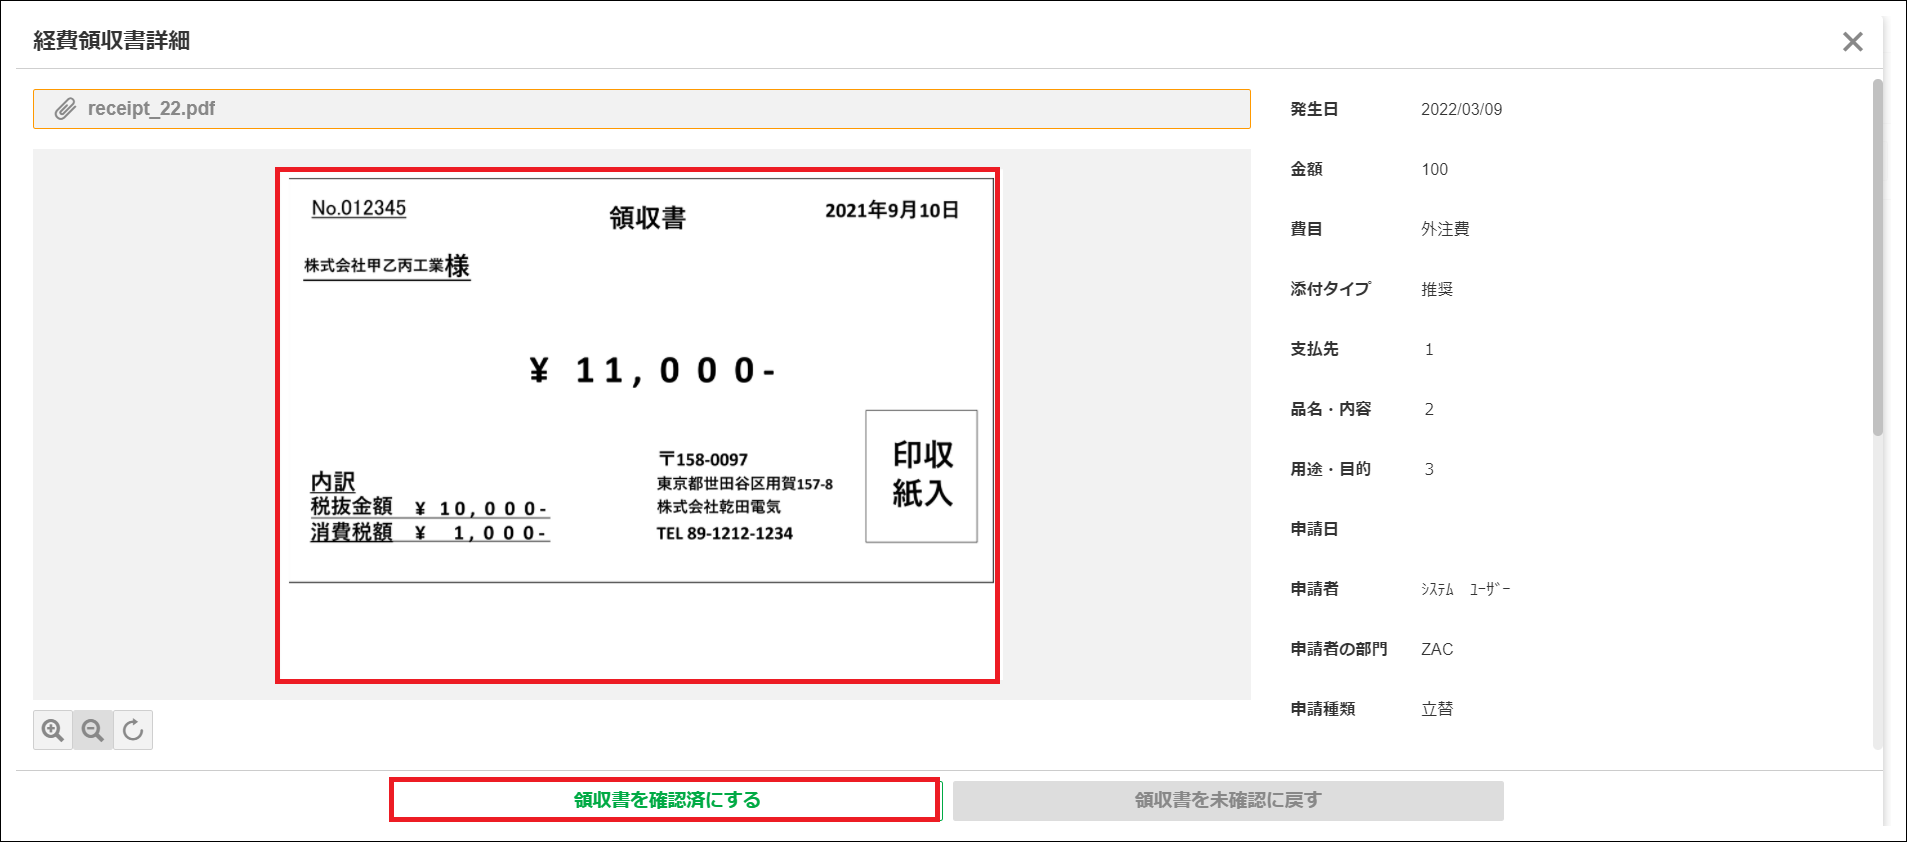Click the 経費領収書詳細 dialog title
Image resolution: width=1907 pixels, height=842 pixels.
click(x=112, y=41)
